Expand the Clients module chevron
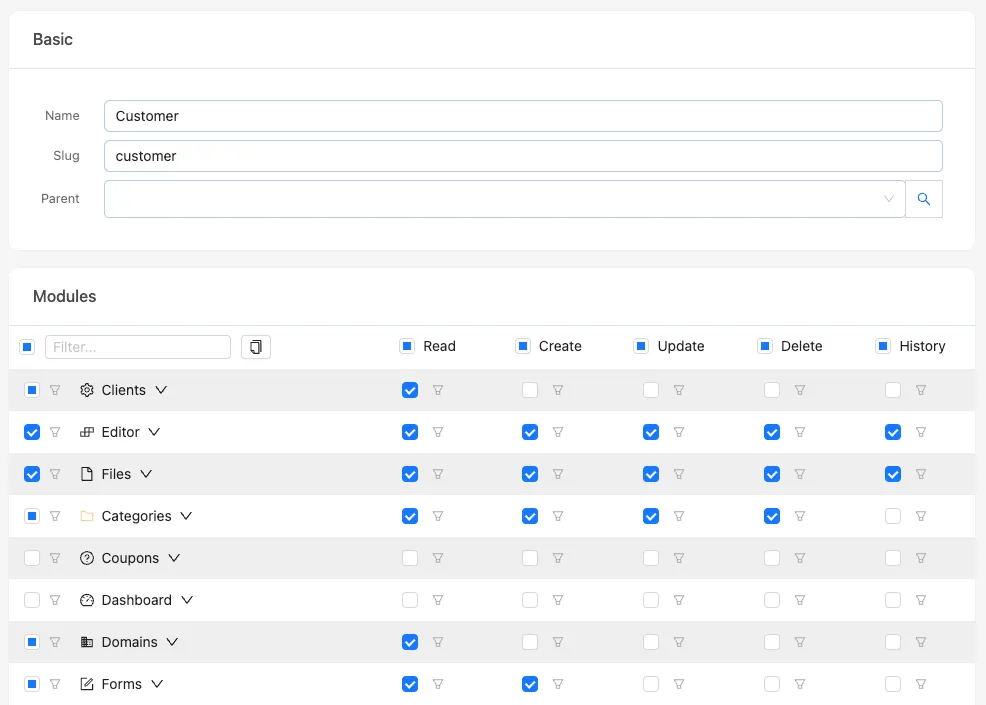Screen dimensions: 986x705 pos(161,390)
